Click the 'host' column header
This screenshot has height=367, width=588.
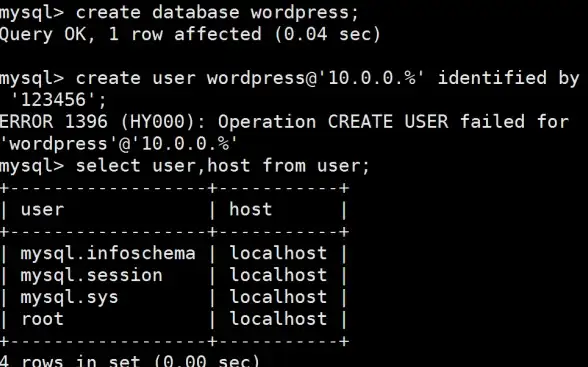click(x=250, y=209)
